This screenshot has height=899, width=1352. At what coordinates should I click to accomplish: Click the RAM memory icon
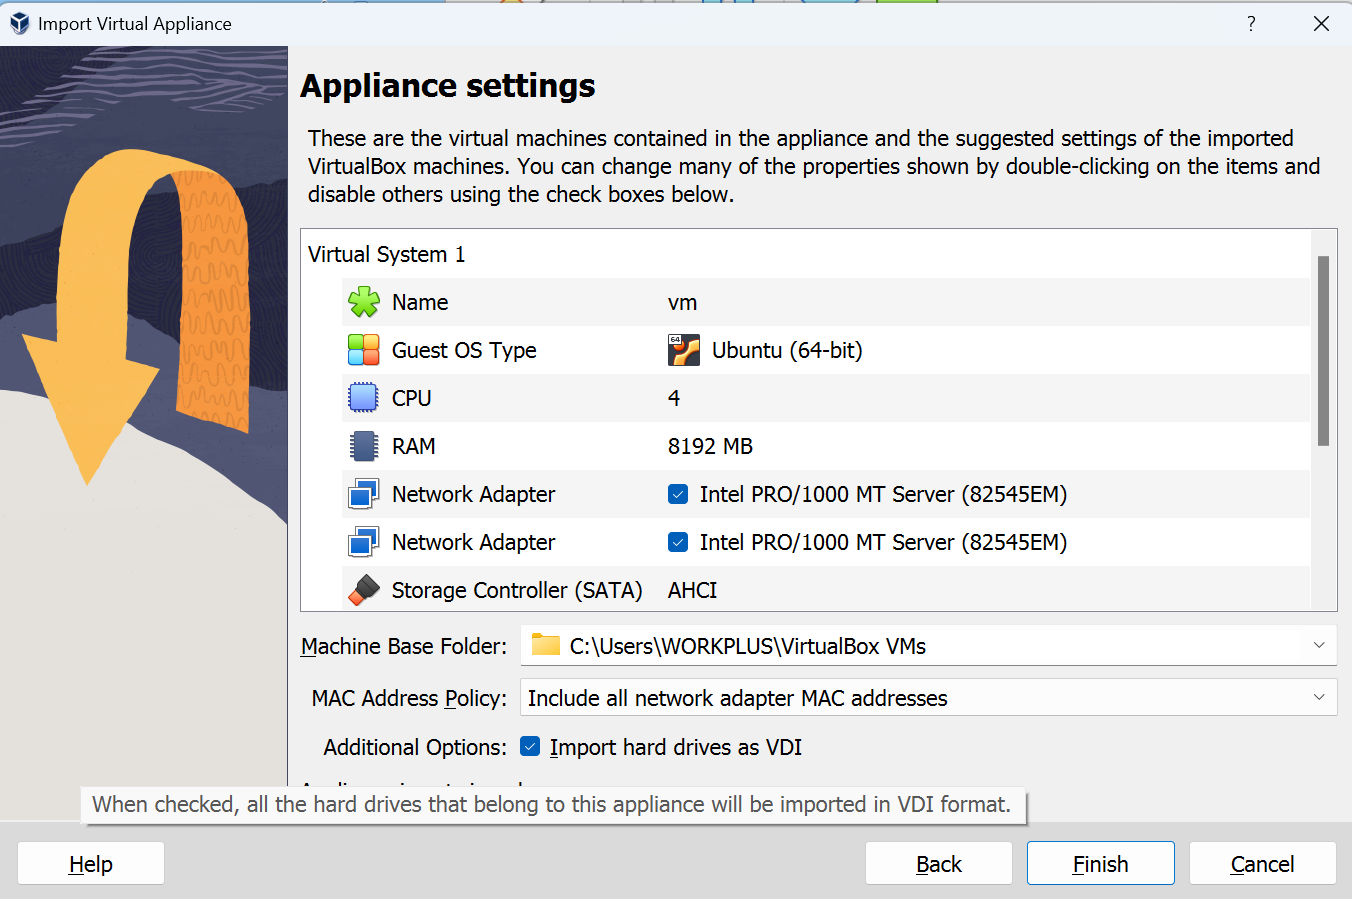coord(364,446)
